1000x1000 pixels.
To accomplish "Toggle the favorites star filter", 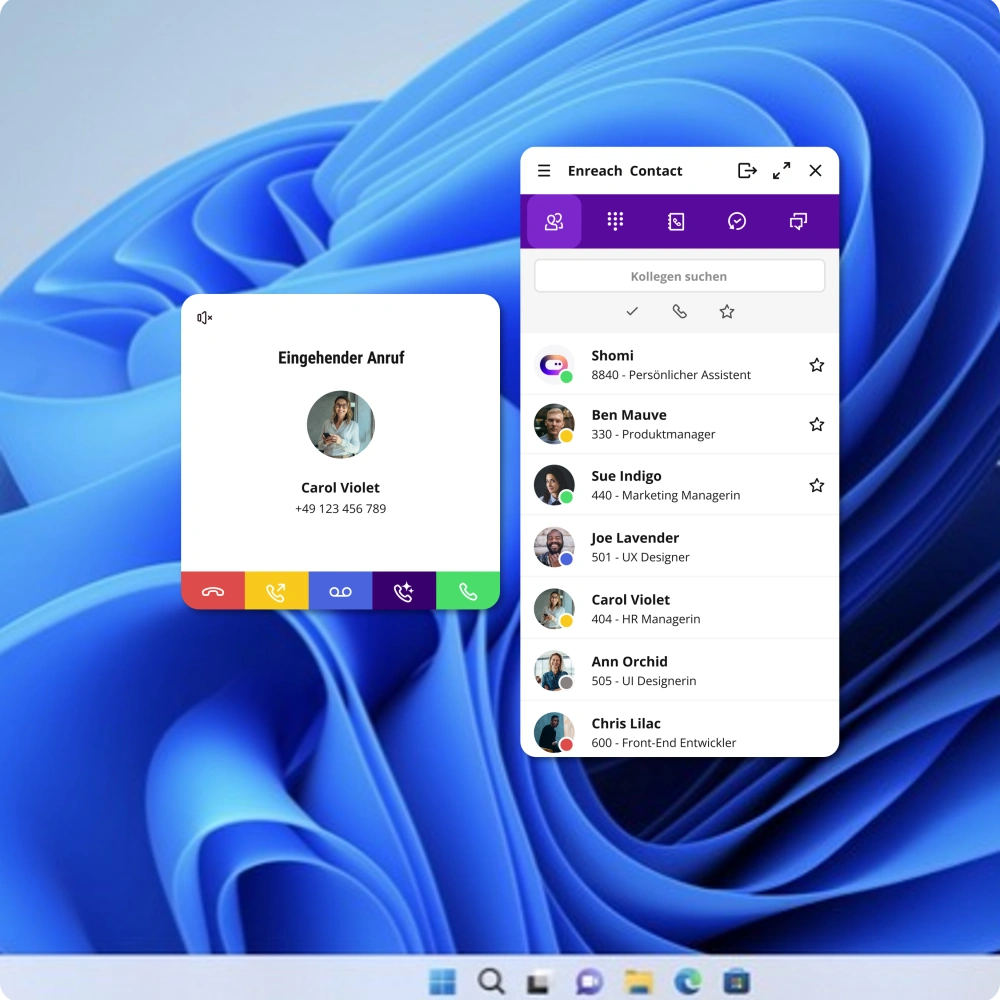I will pos(727,312).
